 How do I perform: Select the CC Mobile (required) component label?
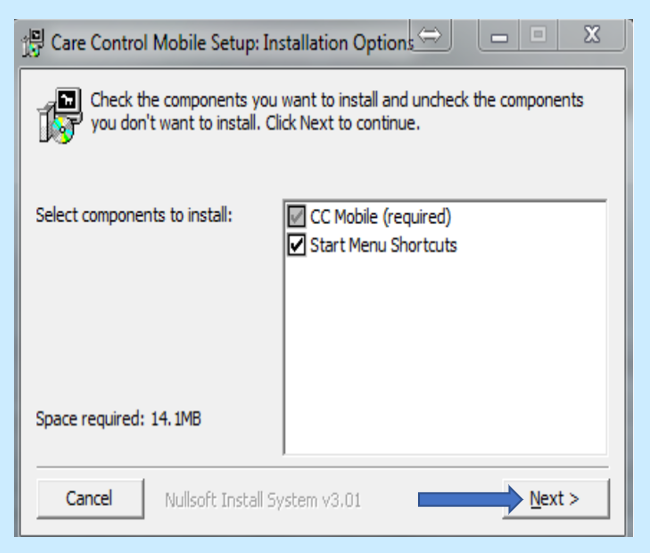(x=380, y=217)
